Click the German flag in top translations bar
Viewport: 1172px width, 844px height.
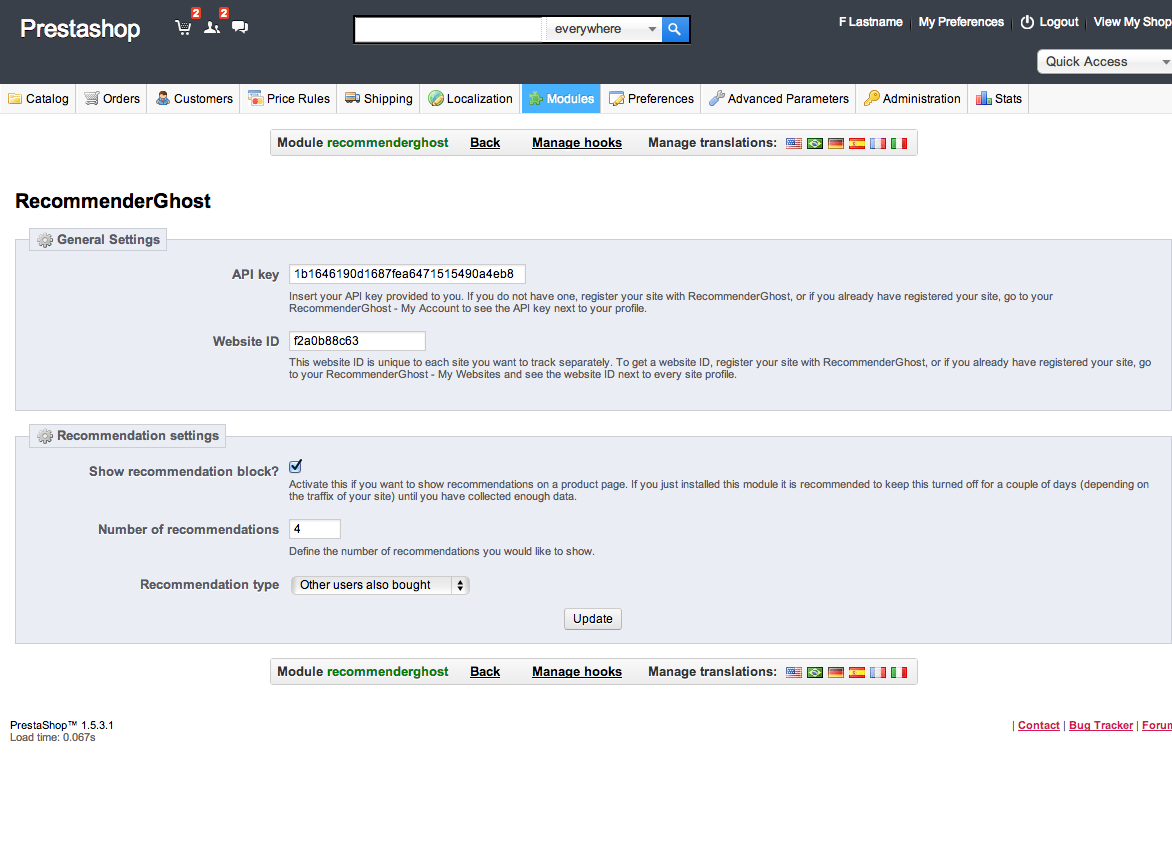(x=836, y=144)
